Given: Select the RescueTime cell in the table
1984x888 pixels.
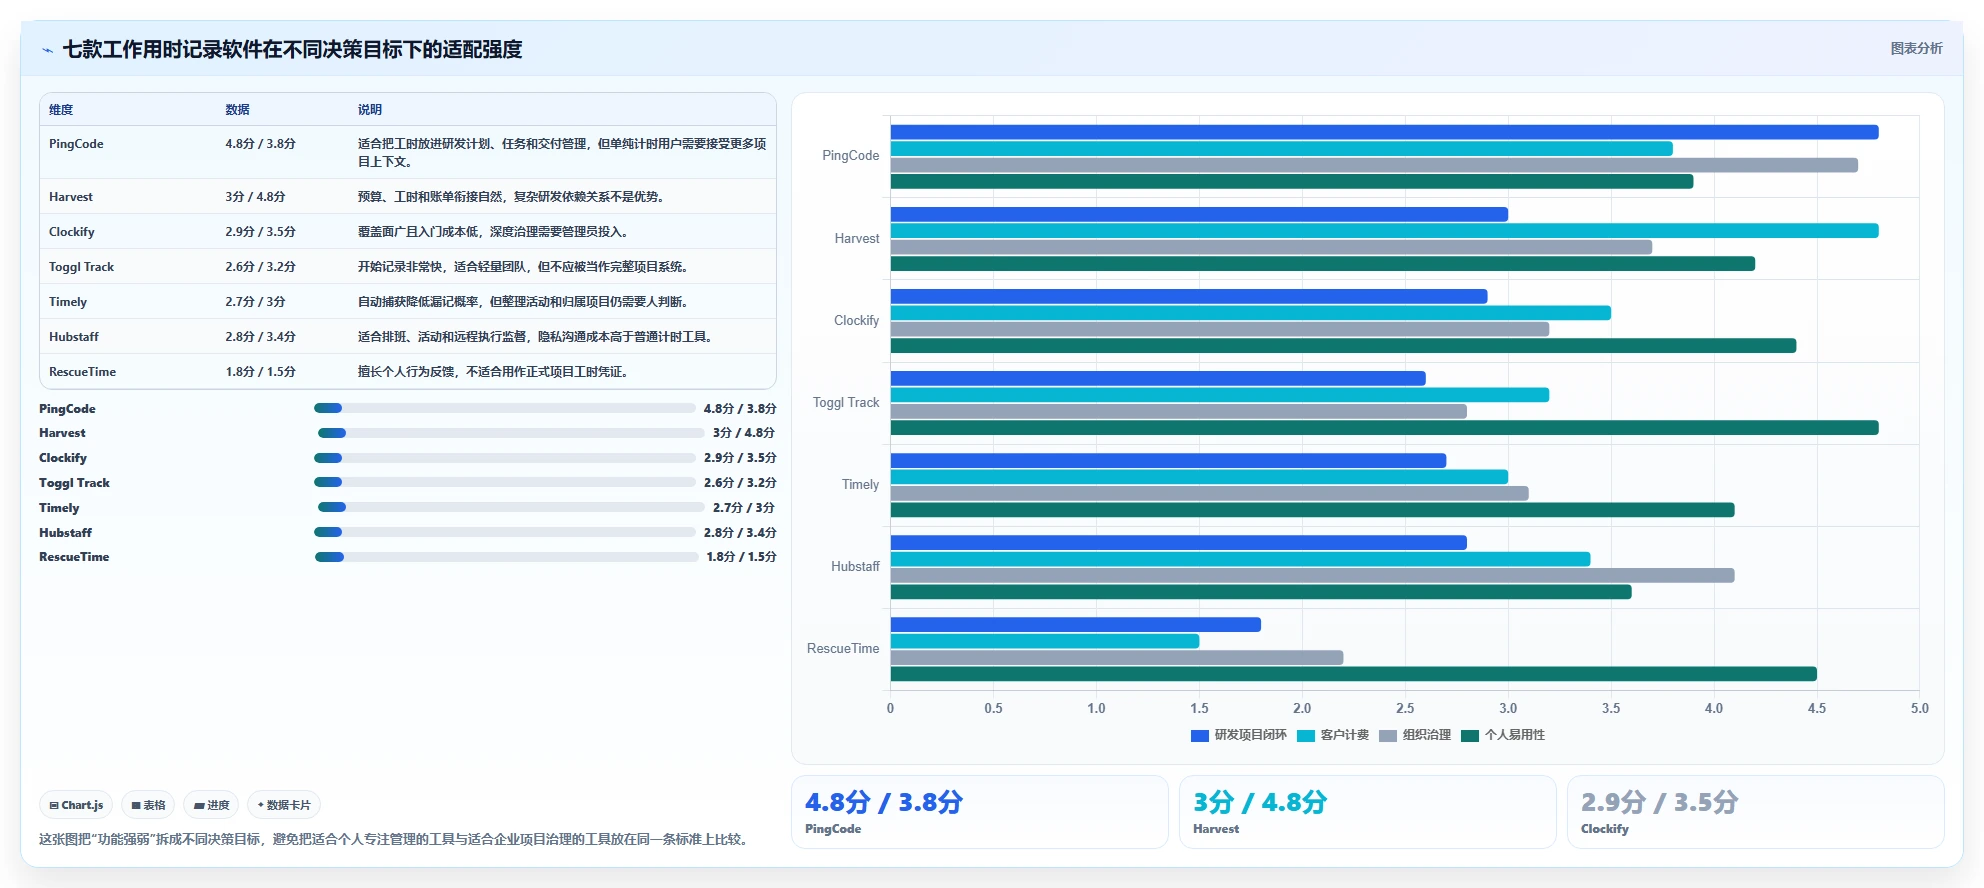Looking at the screenshot, I should click(x=82, y=372).
